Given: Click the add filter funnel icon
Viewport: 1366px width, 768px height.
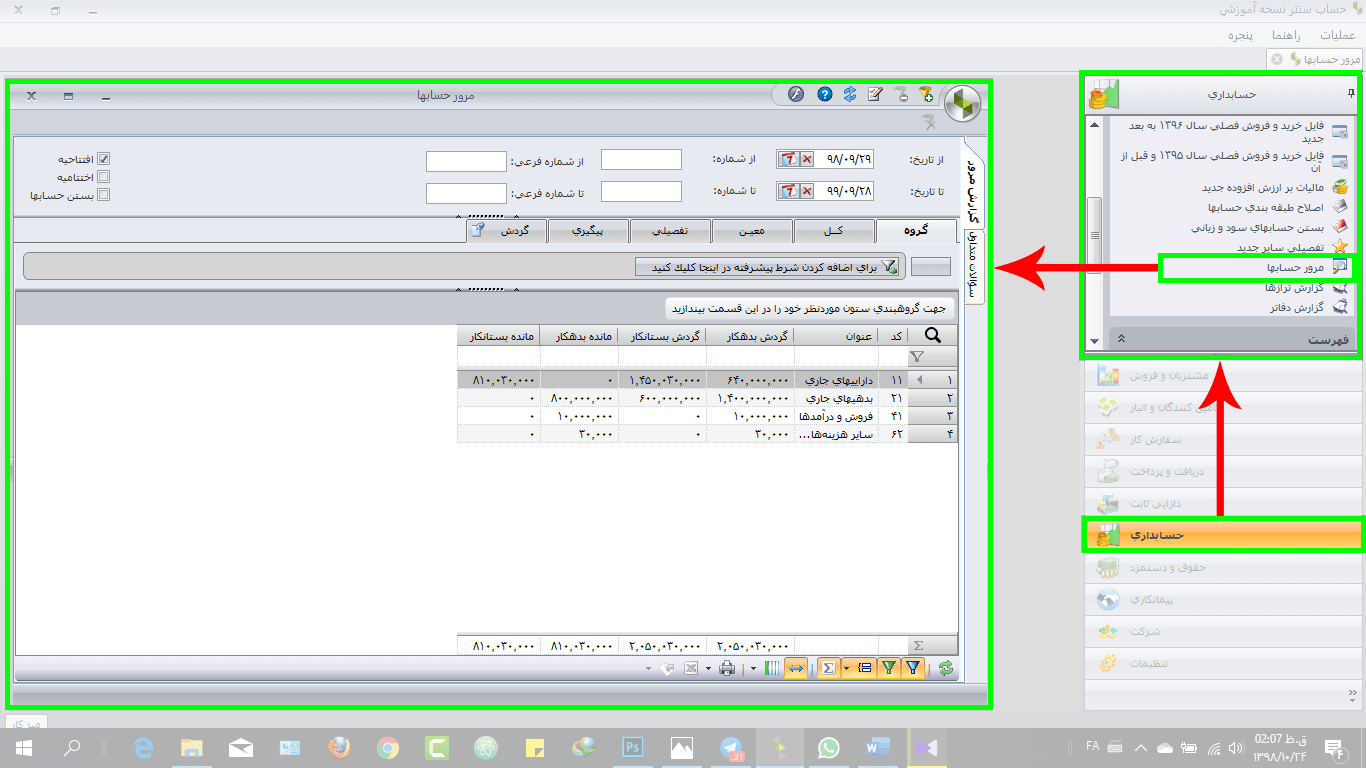Looking at the screenshot, I should point(926,95).
